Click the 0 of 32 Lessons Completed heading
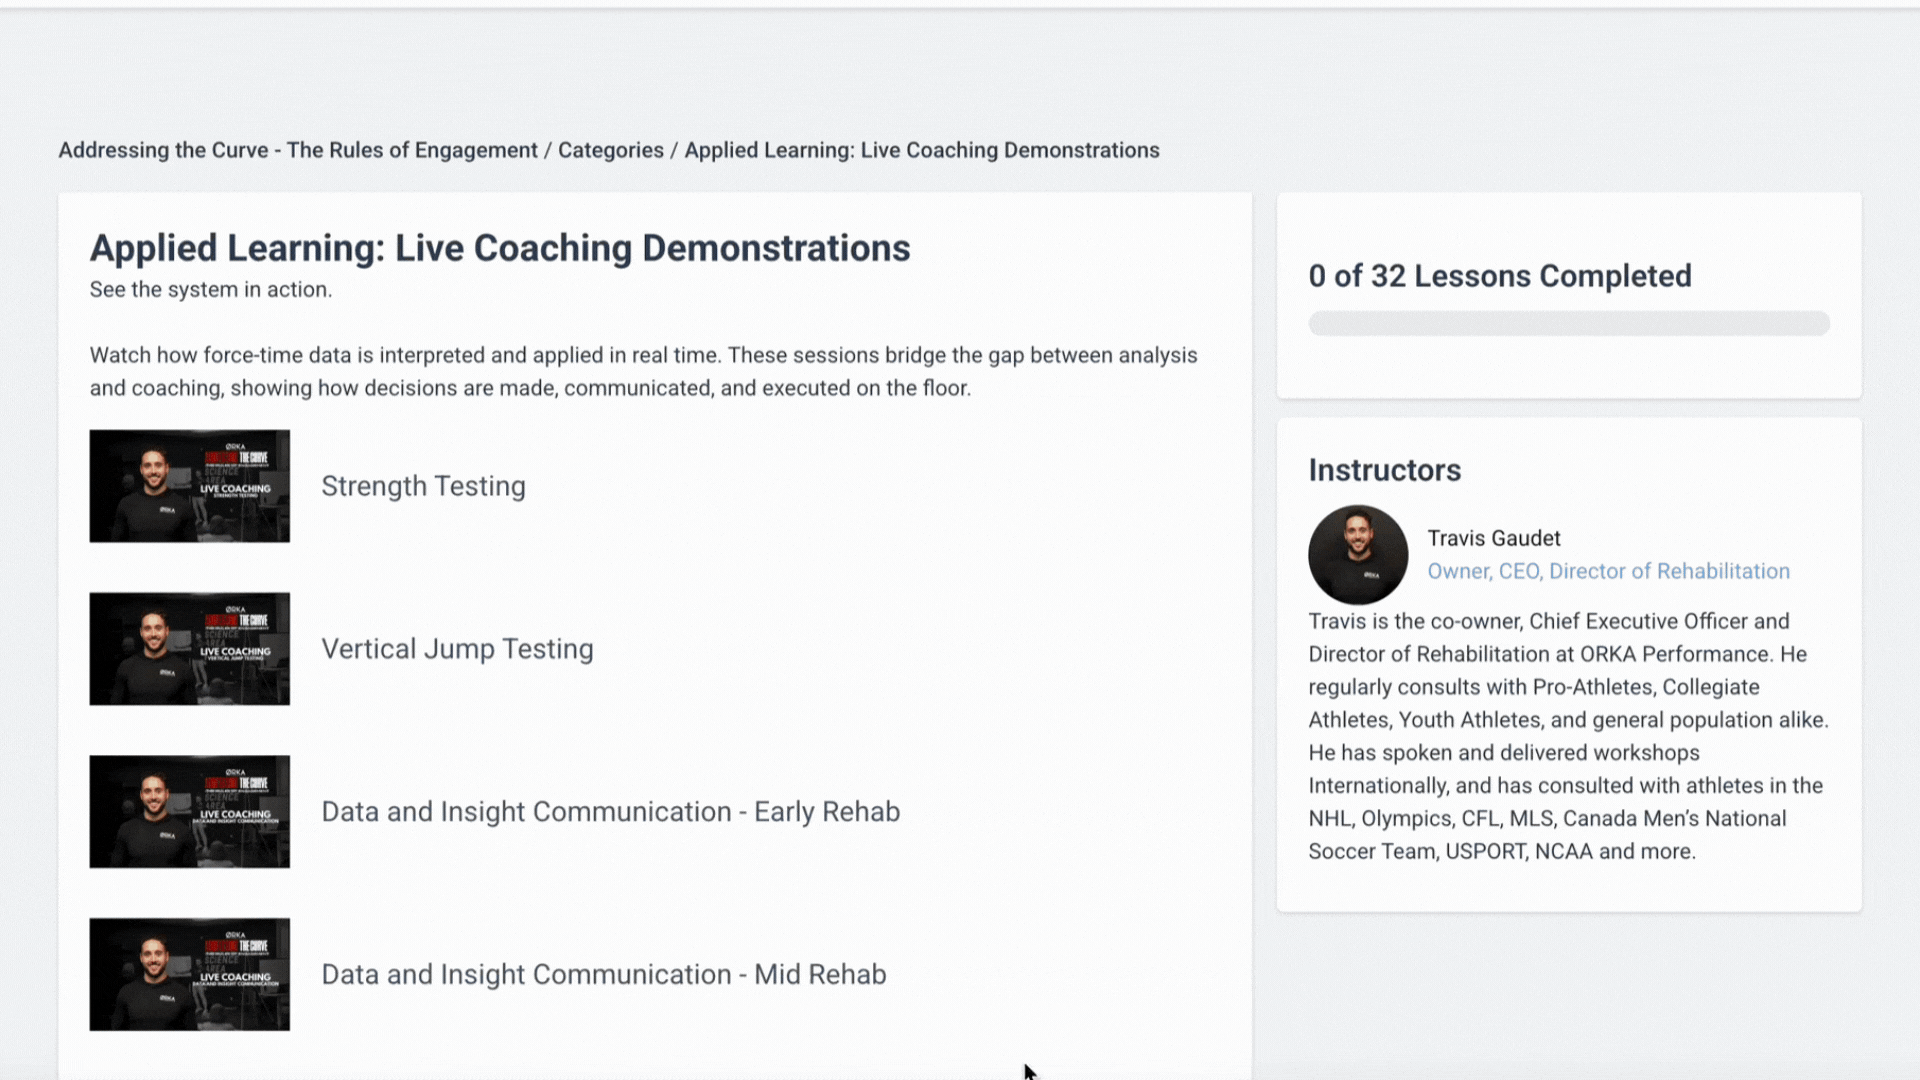The width and height of the screenshot is (1920, 1080). click(1500, 276)
